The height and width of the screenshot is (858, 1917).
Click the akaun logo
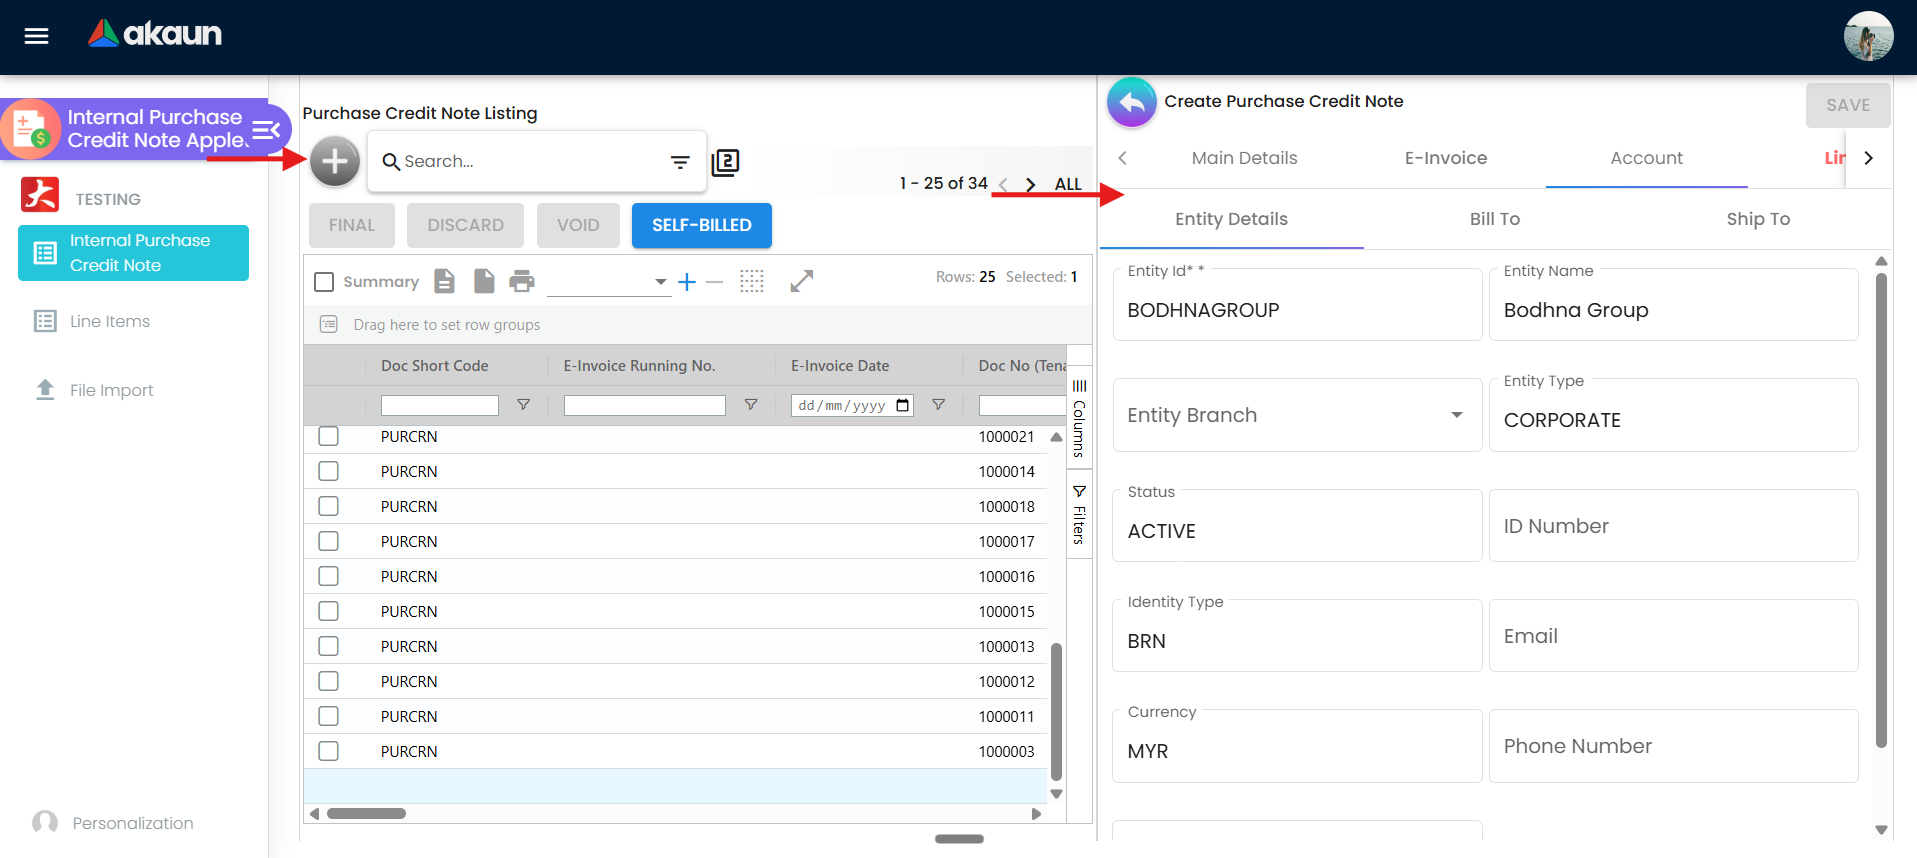[155, 34]
